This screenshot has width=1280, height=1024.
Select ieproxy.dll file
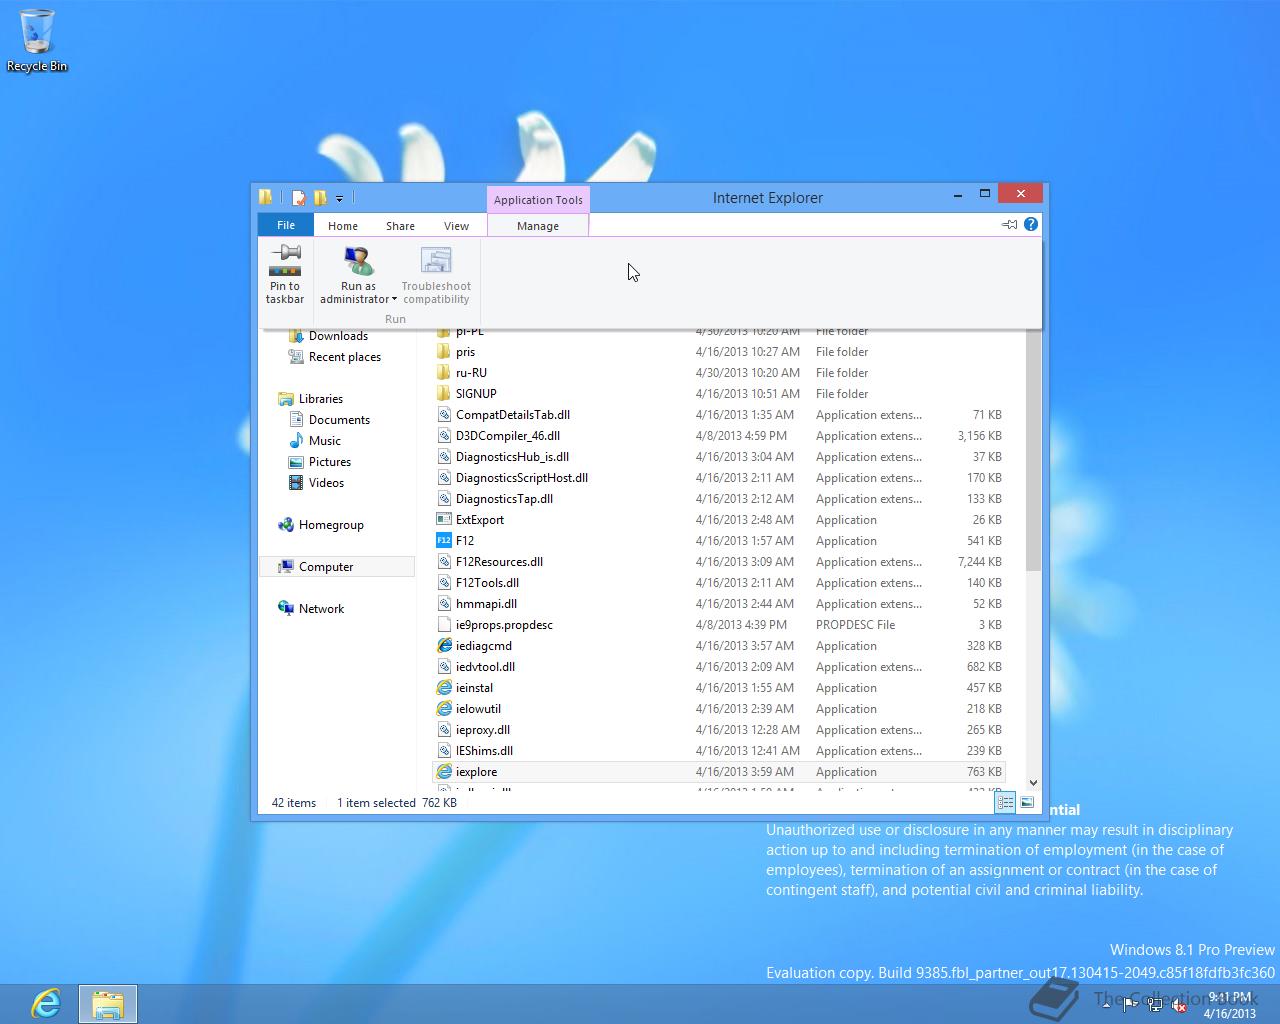tap(718, 730)
